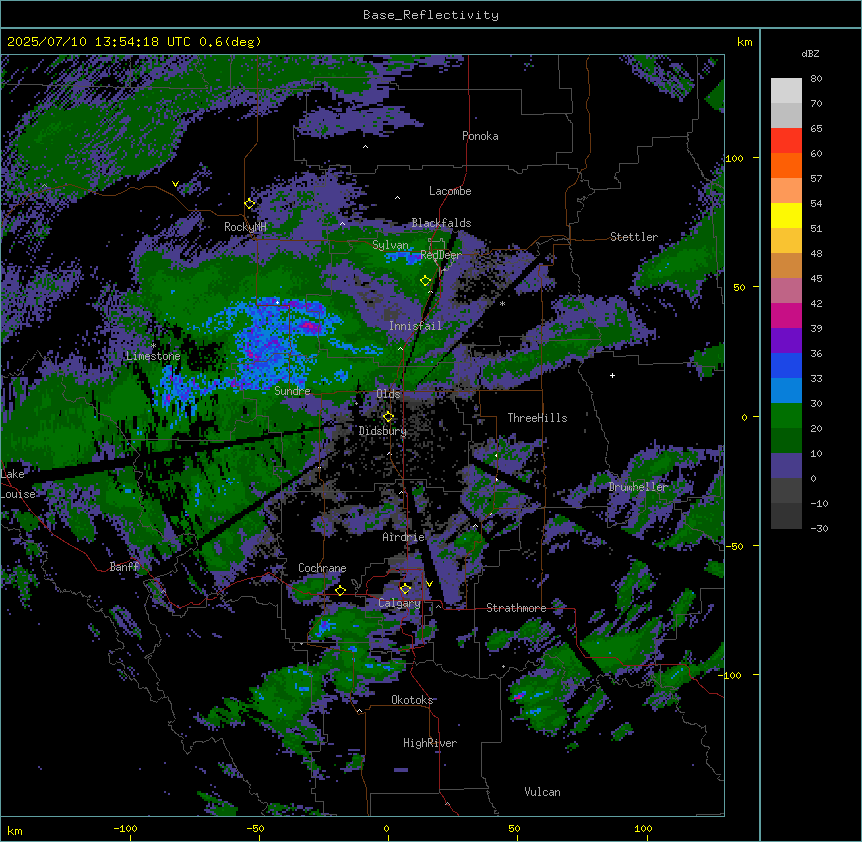Click the 0.6(deg) elevation angle text

click(230, 42)
